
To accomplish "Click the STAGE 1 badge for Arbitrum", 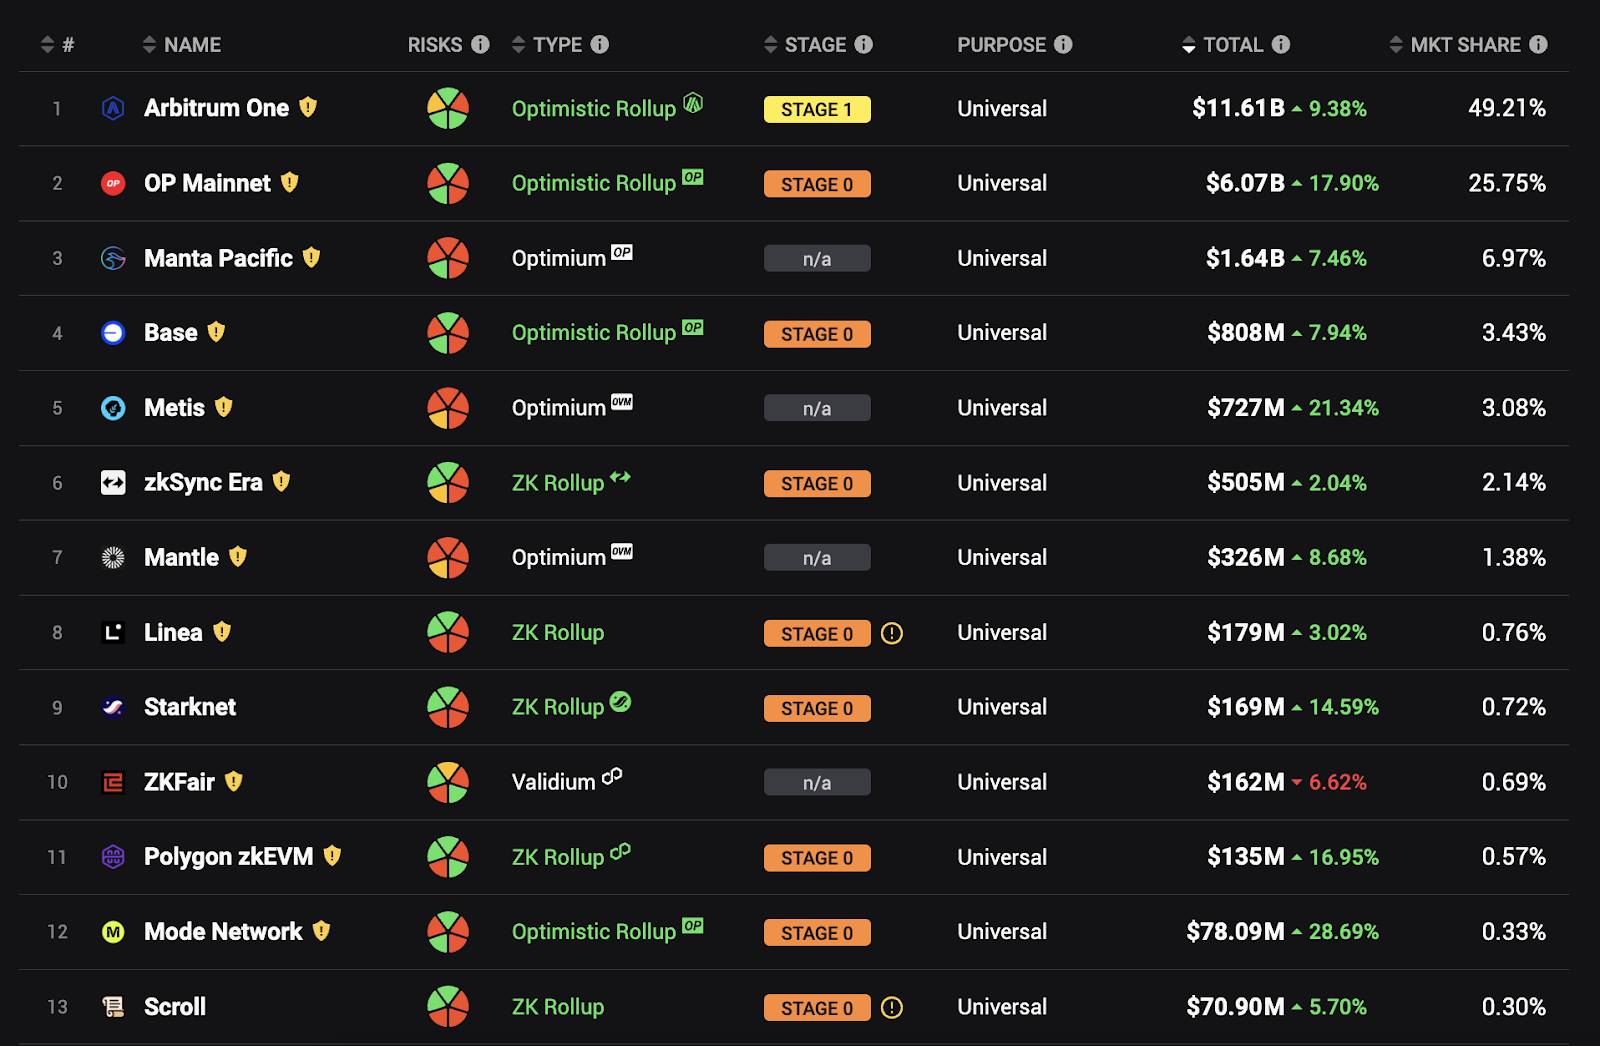I will (x=817, y=109).
